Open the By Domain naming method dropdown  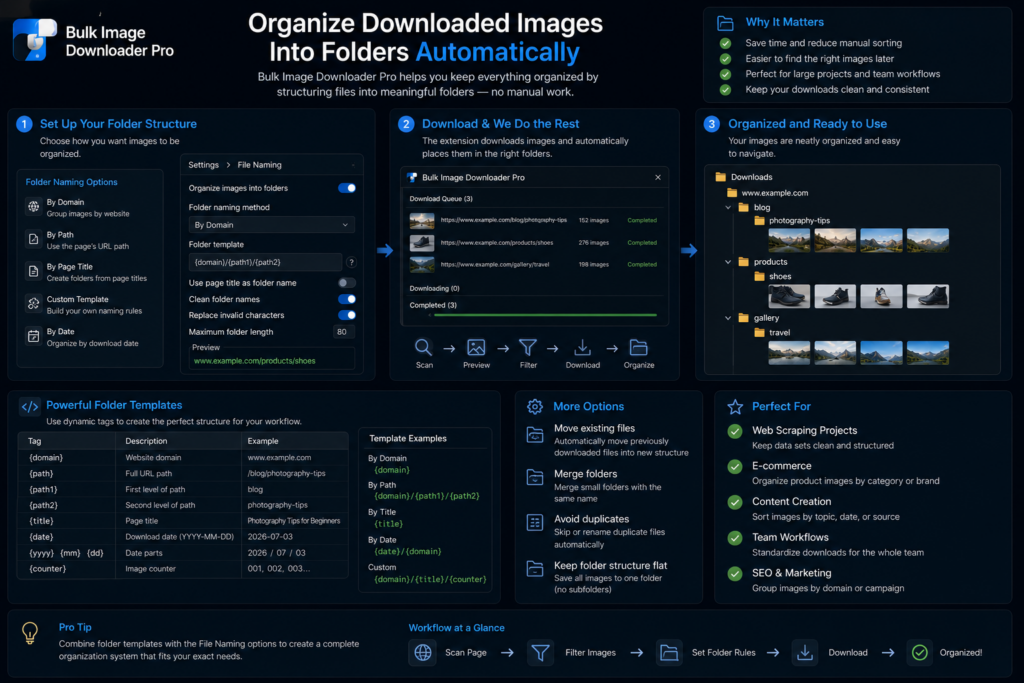272,225
